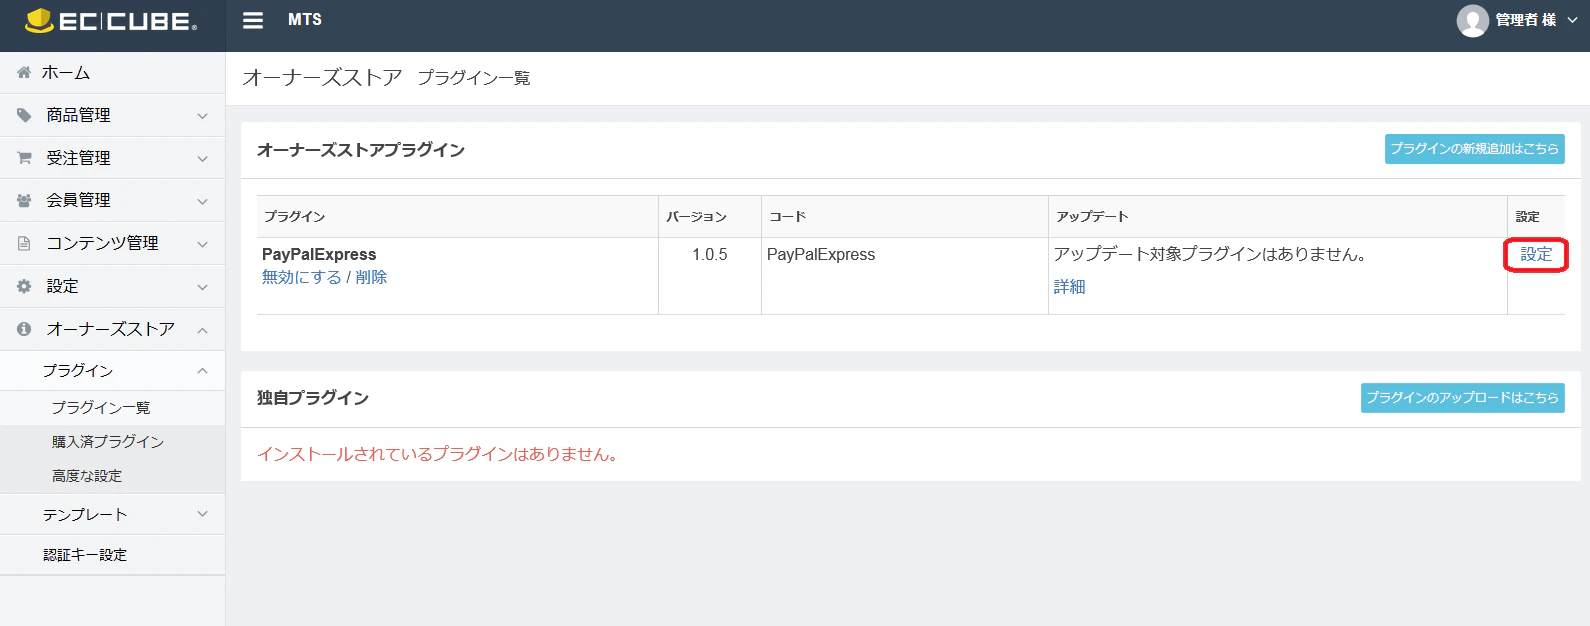Click the 独自プラグイン section heading
The width and height of the screenshot is (1590, 626).
coord(313,398)
